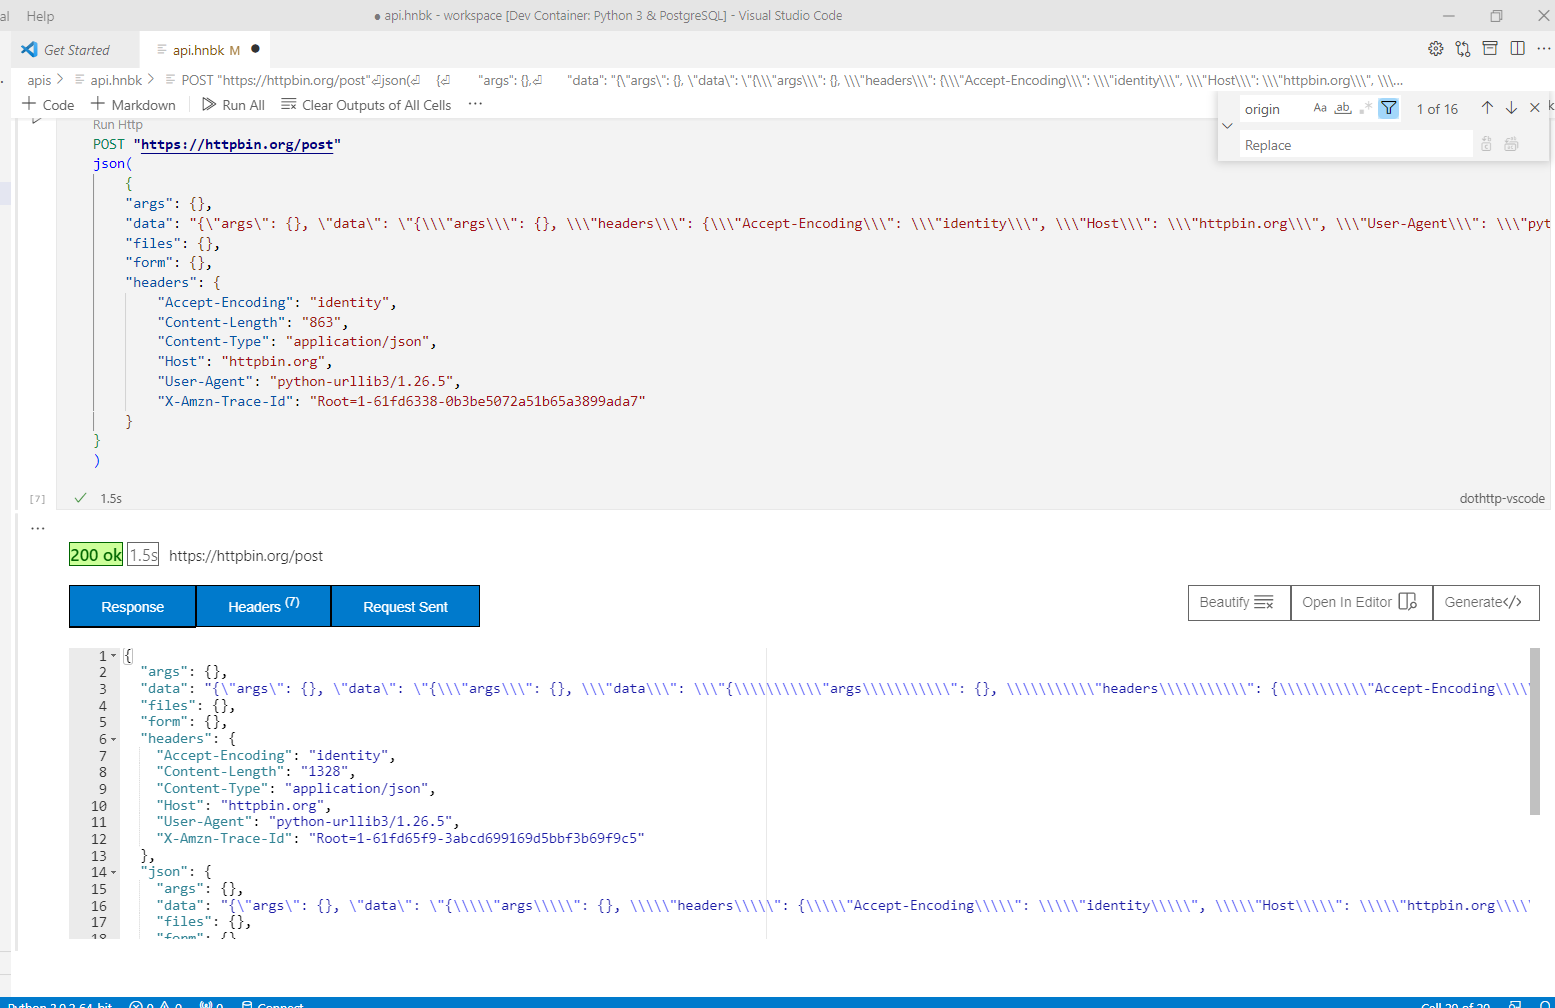The height and width of the screenshot is (1008, 1555).
Task: Click the 'json(' line in cell
Action: 113,164
